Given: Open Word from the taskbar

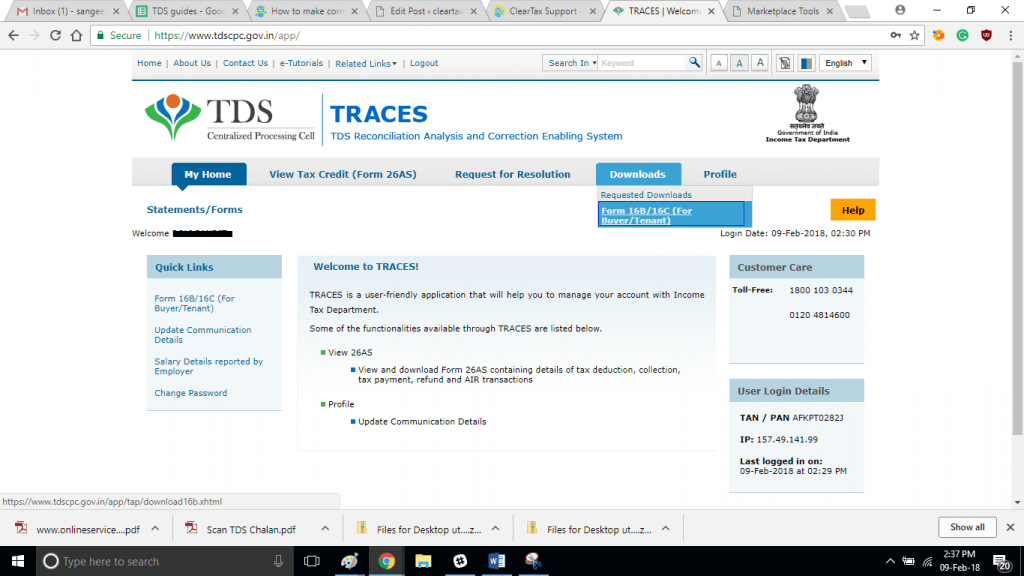Looking at the screenshot, I should click(x=496, y=561).
